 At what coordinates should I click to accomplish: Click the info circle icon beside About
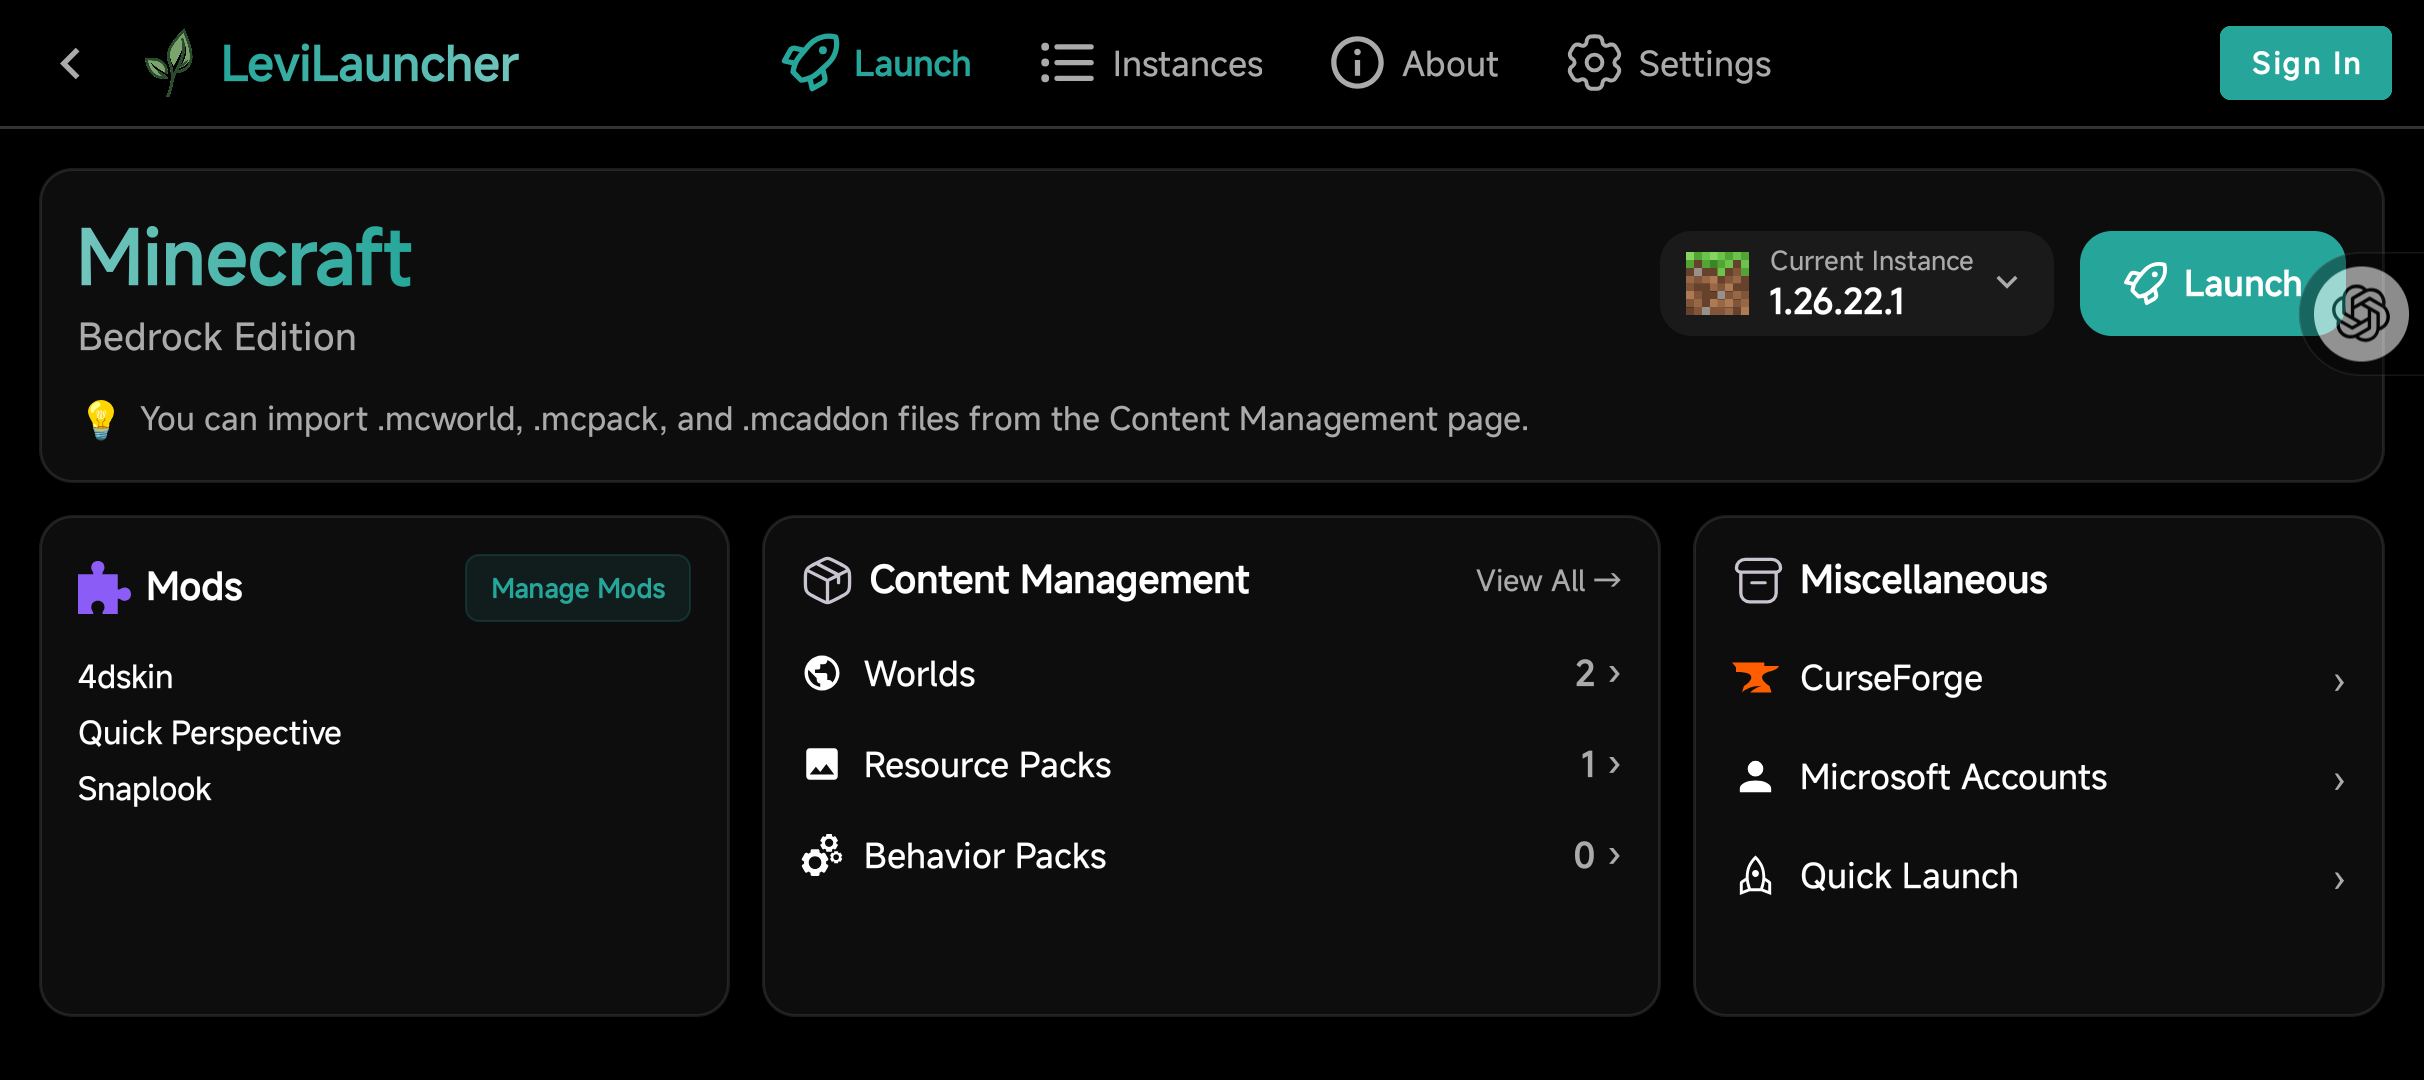[1357, 63]
